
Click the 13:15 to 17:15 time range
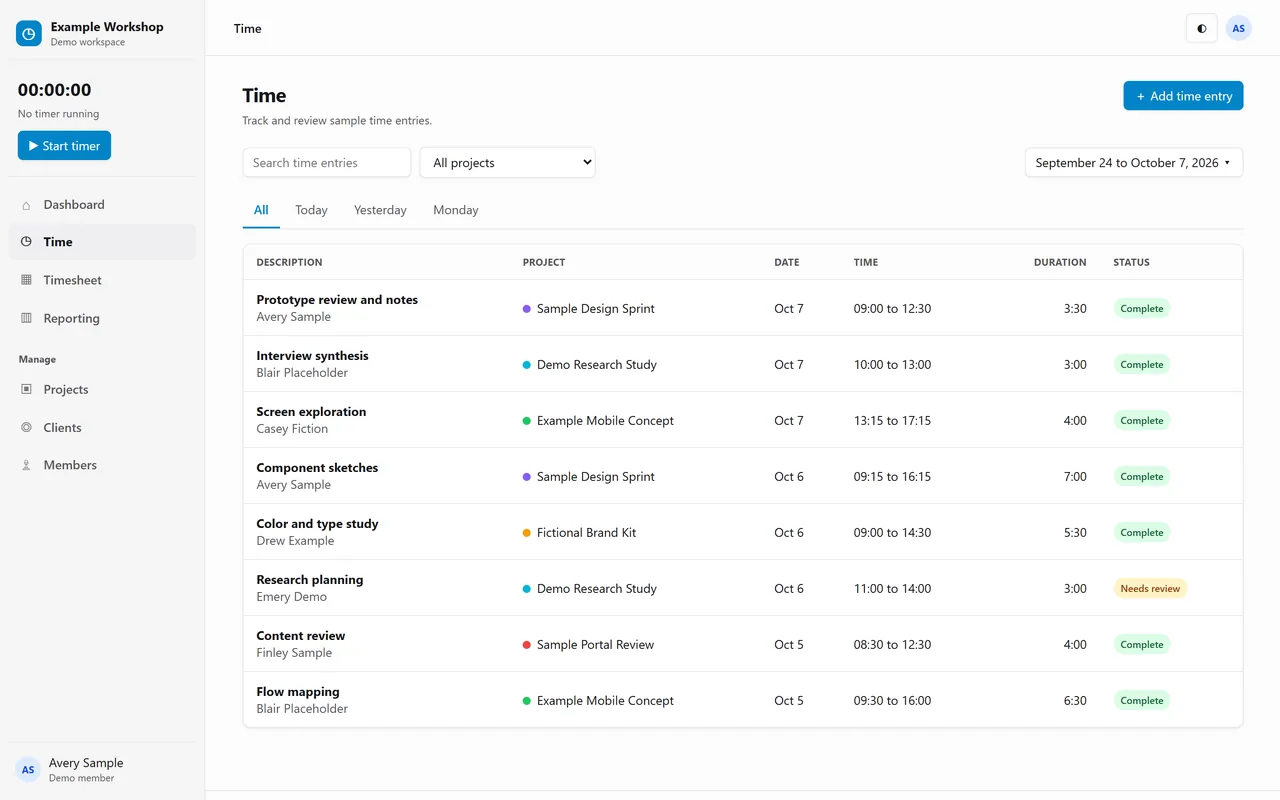[x=892, y=421]
